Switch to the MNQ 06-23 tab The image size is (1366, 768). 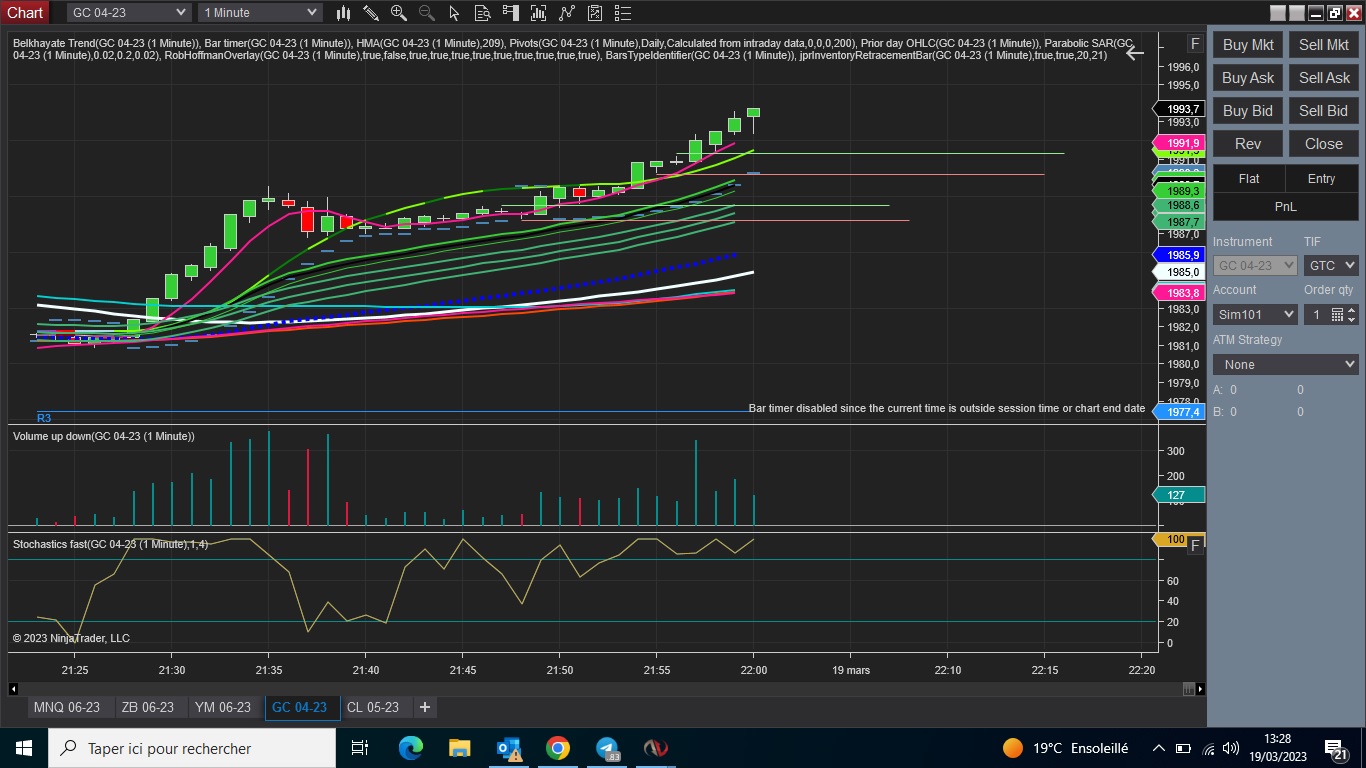(x=67, y=707)
